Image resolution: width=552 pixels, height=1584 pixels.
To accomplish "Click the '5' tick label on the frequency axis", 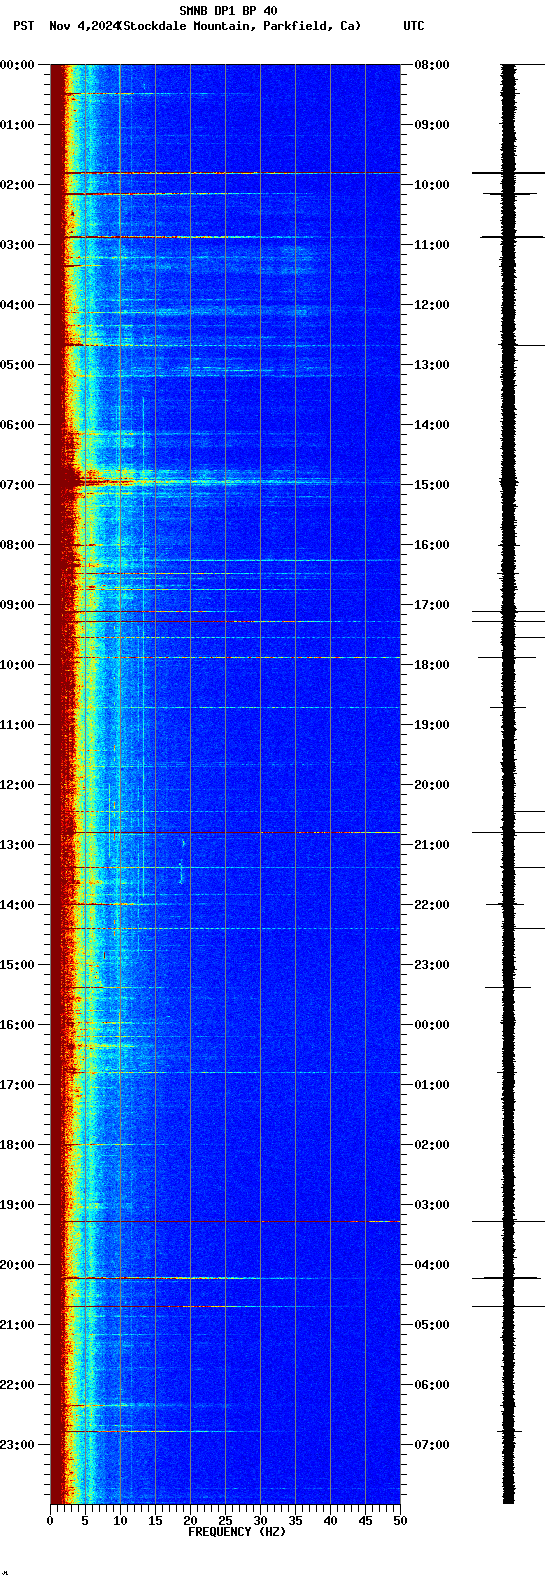I will coord(85,1521).
